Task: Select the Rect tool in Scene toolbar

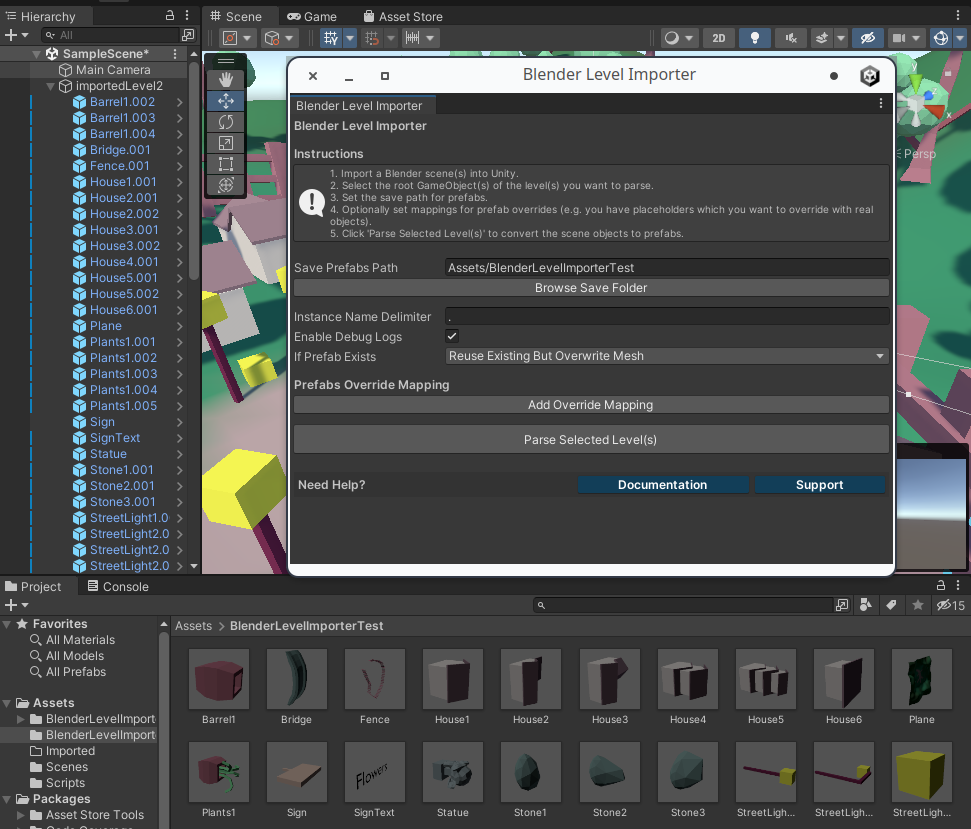Action: (x=225, y=164)
